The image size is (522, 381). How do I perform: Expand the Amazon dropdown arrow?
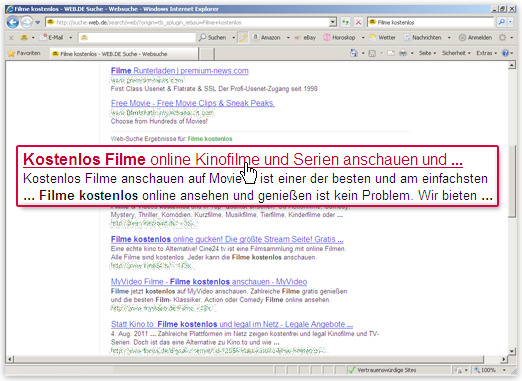(x=288, y=38)
